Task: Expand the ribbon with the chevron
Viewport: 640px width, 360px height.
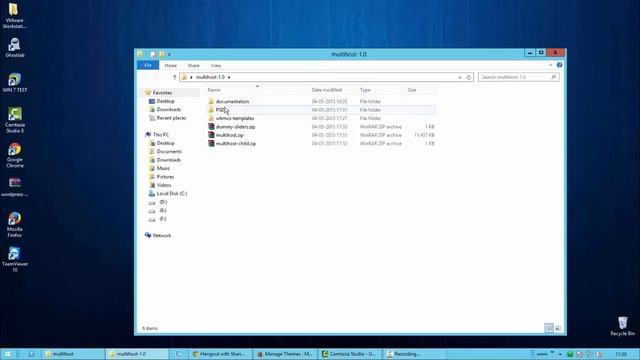Action: [x=550, y=65]
